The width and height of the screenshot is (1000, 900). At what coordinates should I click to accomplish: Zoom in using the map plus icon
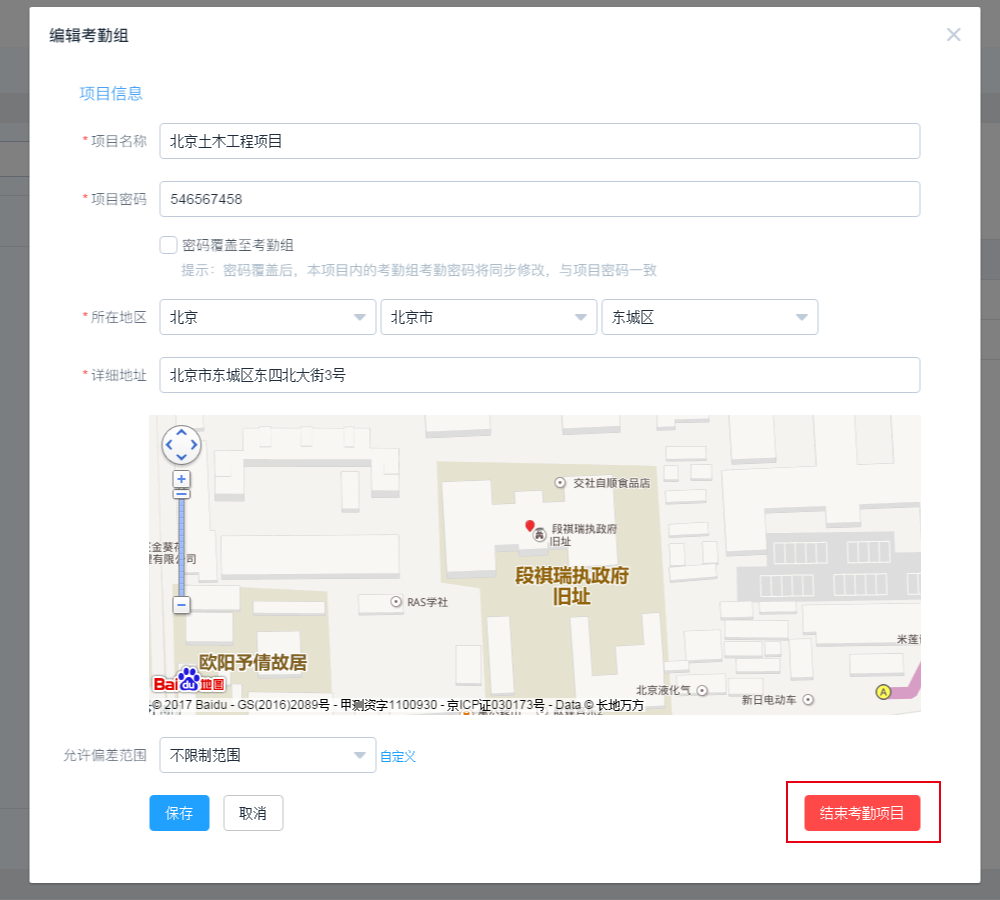[x=180, y=478]
